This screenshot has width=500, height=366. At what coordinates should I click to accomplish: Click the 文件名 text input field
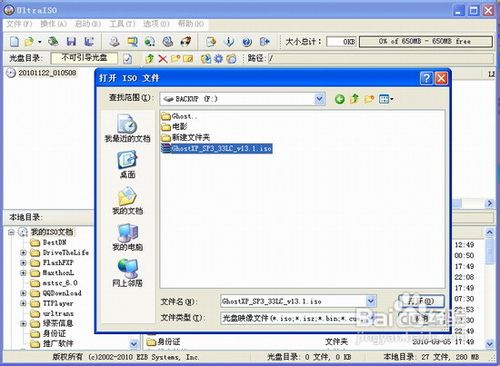tap(293, 301)
